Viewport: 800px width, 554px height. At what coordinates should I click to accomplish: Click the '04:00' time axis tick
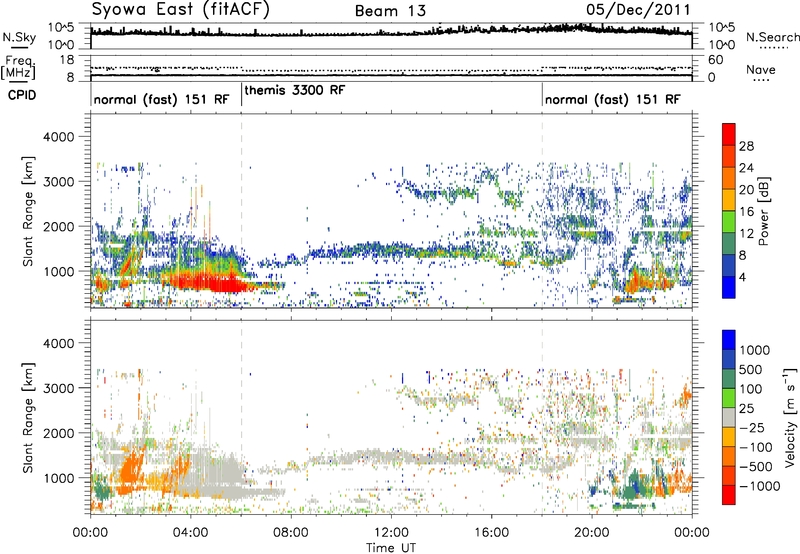(x=190, y=533)
